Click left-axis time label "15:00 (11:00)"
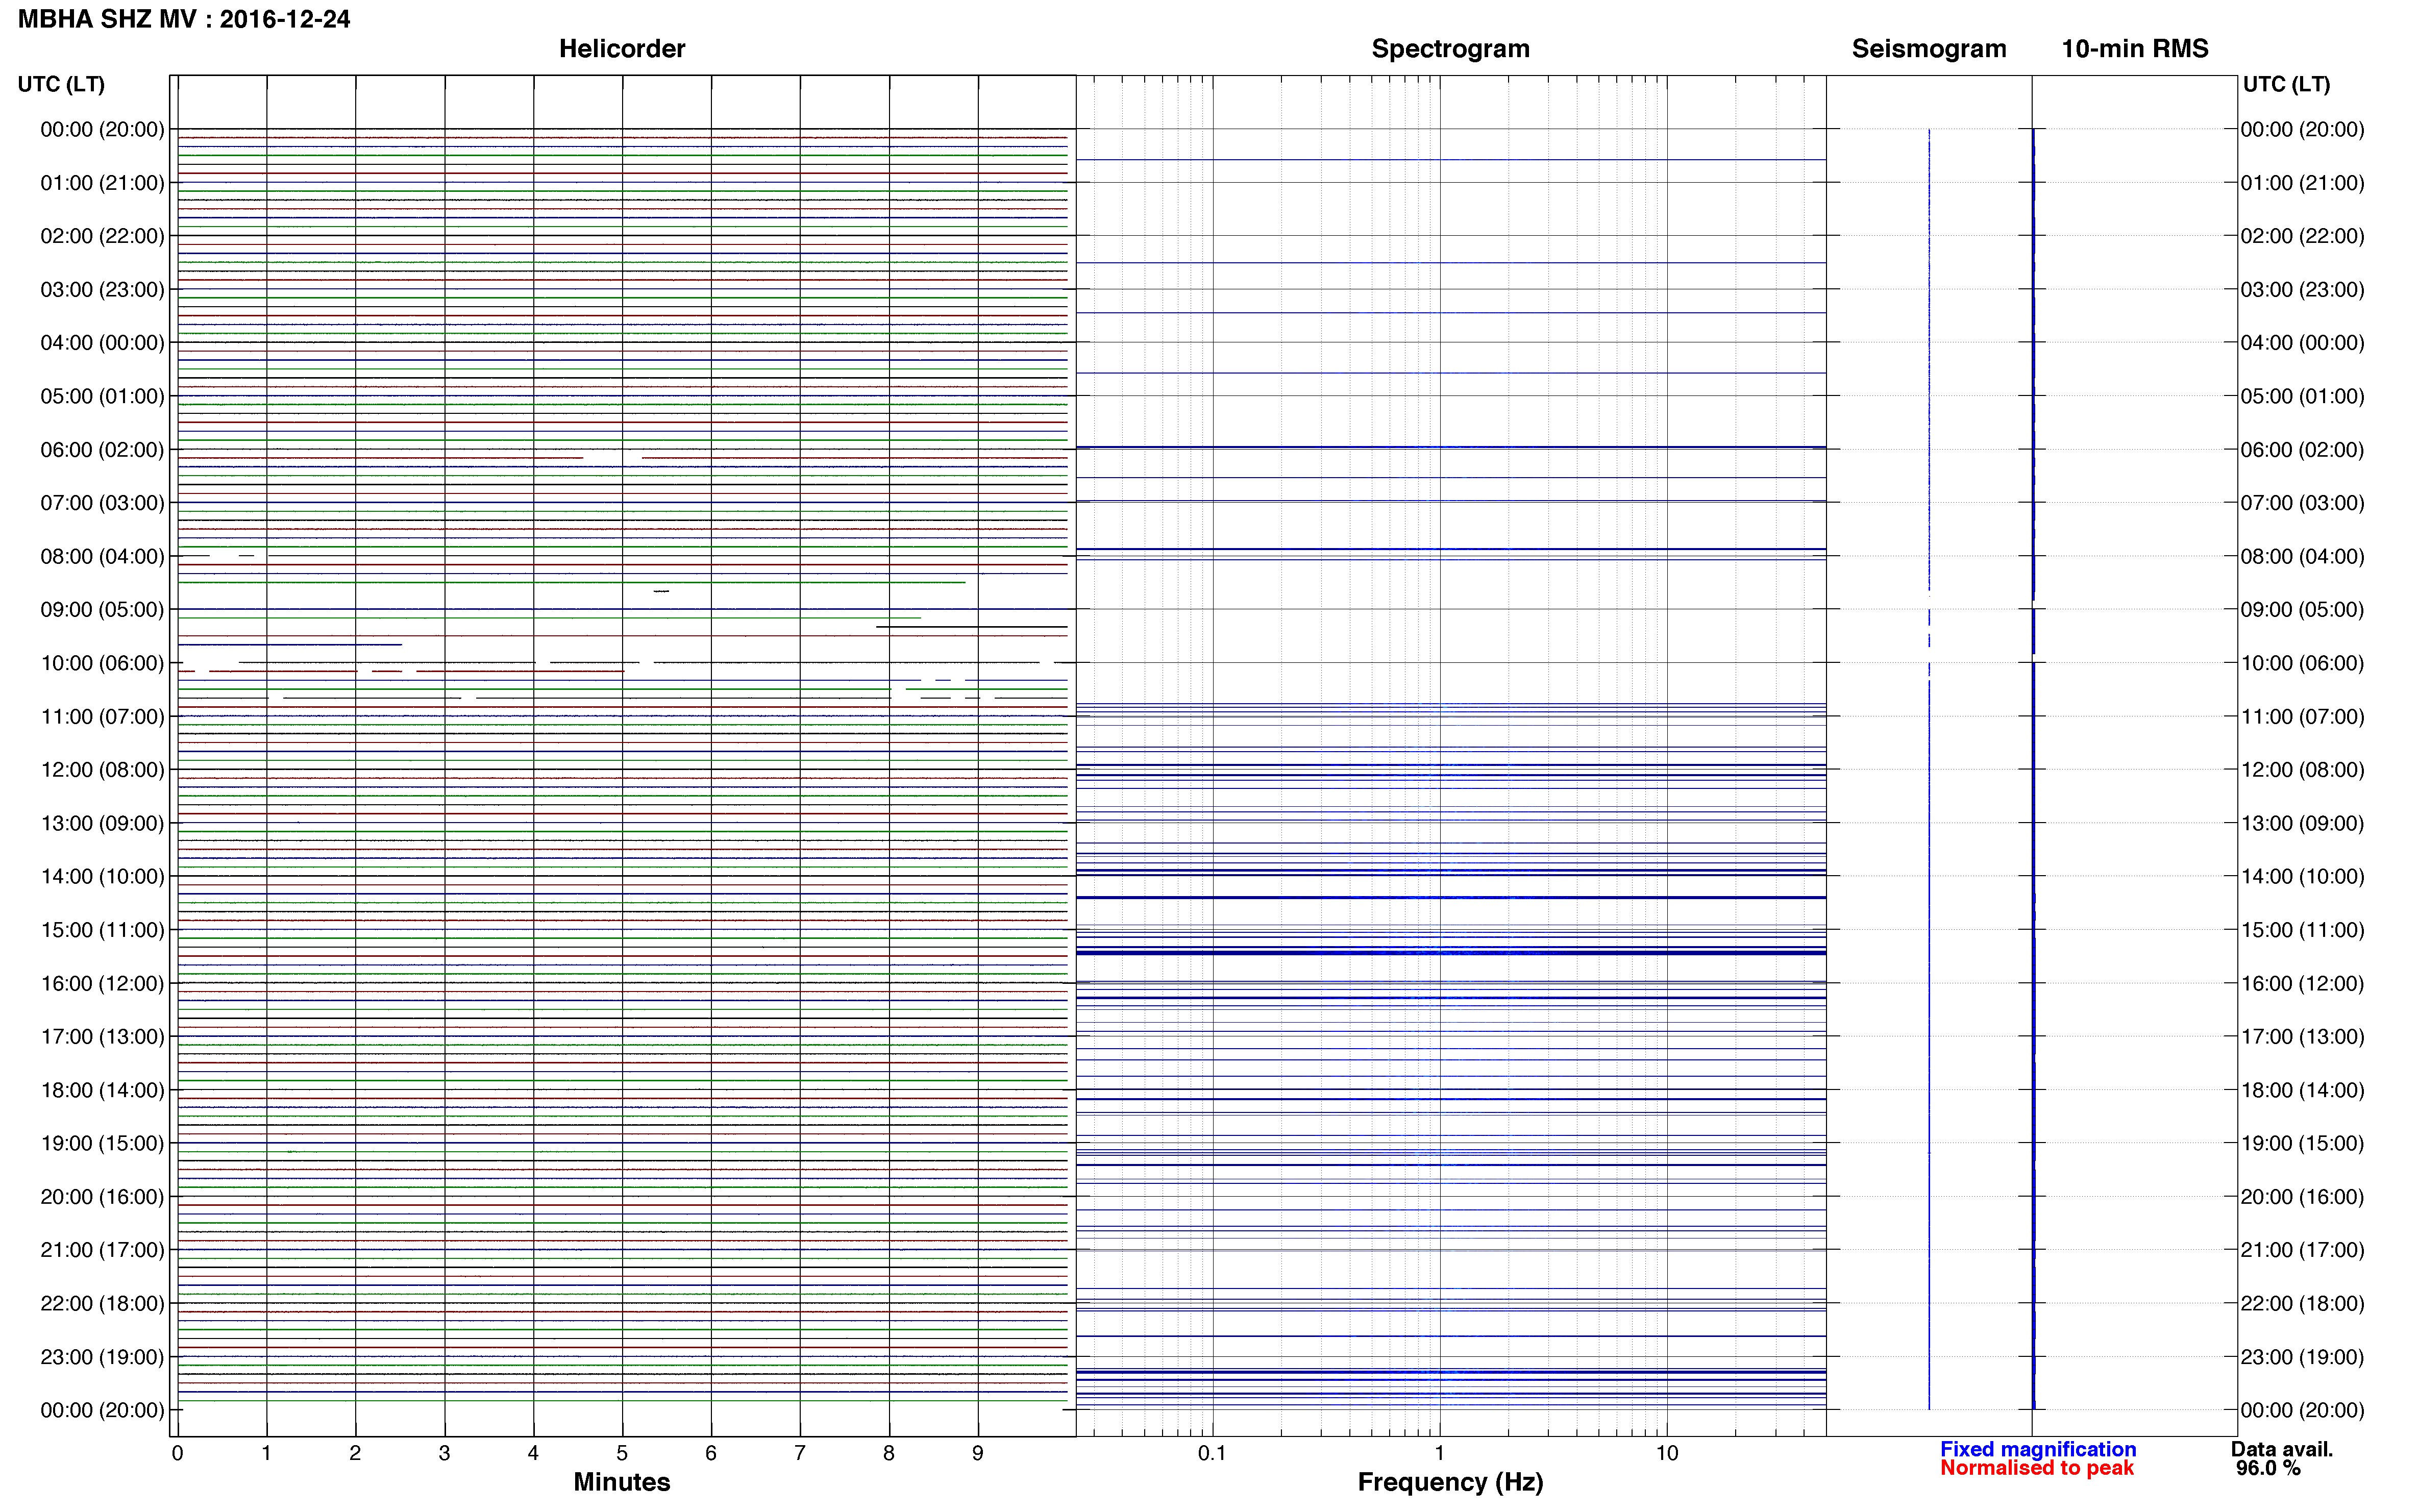Viewport: 2419px width, 1512px height. [x=102, y=930]
